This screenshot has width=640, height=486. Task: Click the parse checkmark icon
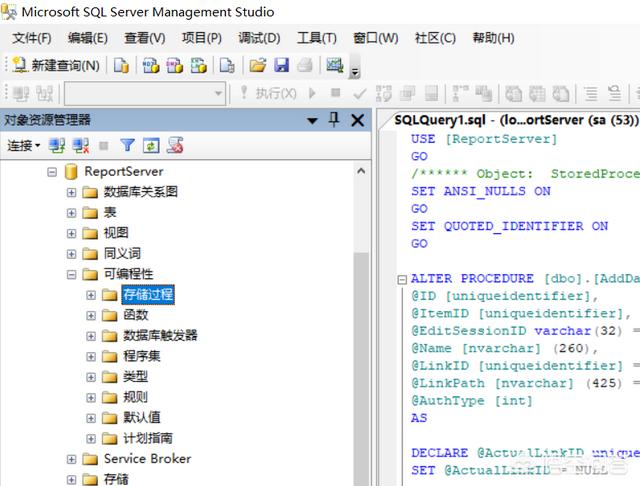tap(360, 94)
